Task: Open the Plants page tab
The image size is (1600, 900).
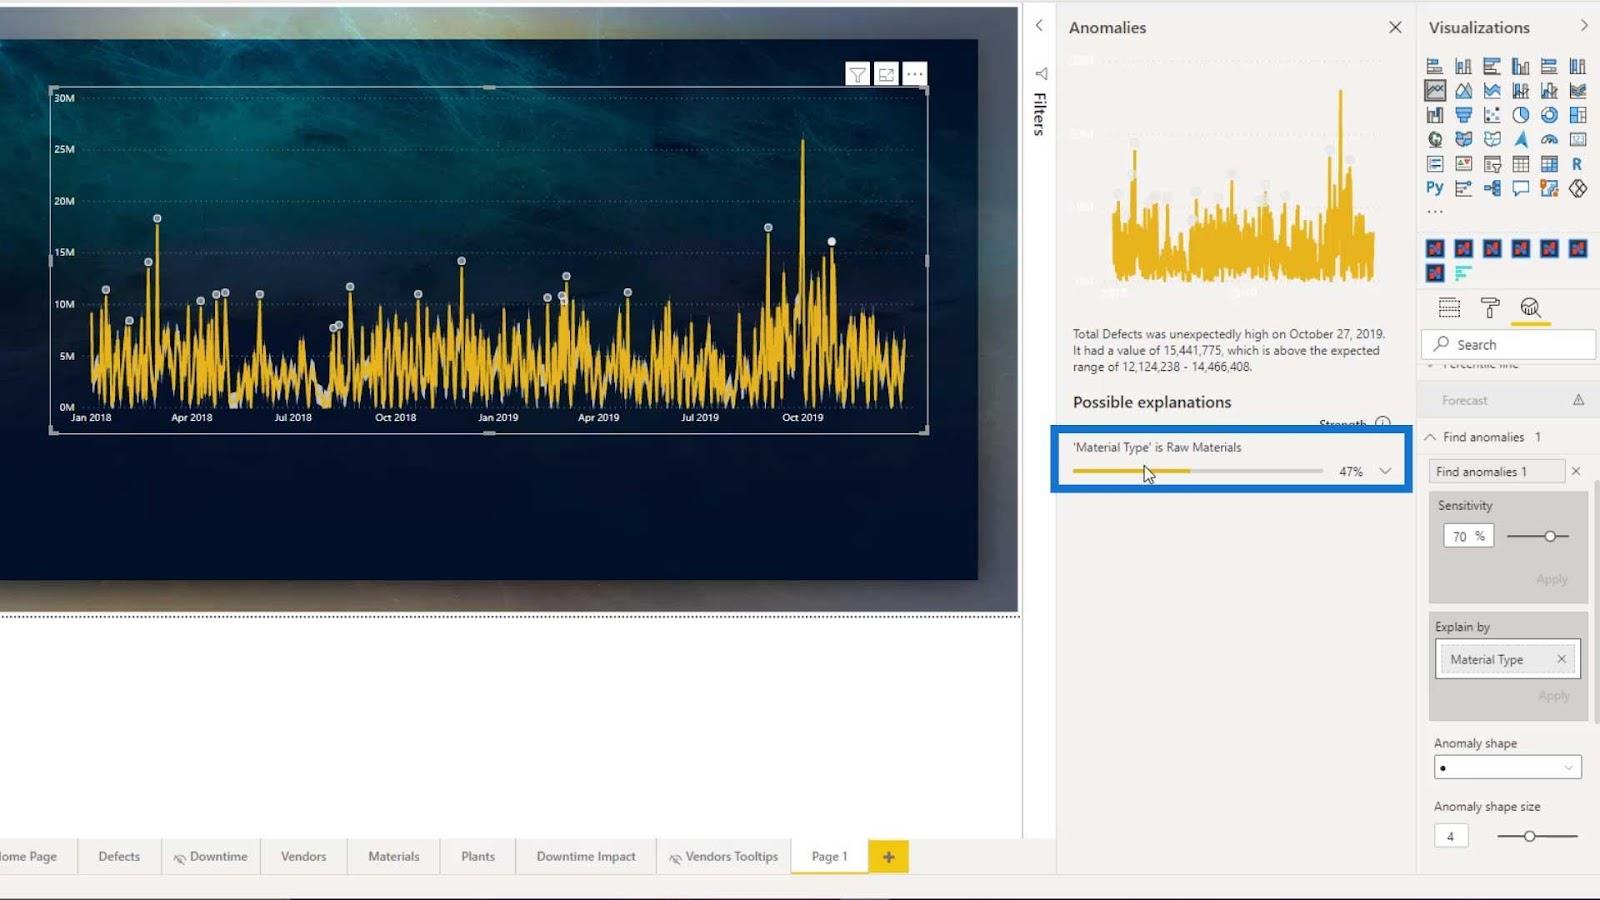Action: pyautogui.click(x=478, y=856)
